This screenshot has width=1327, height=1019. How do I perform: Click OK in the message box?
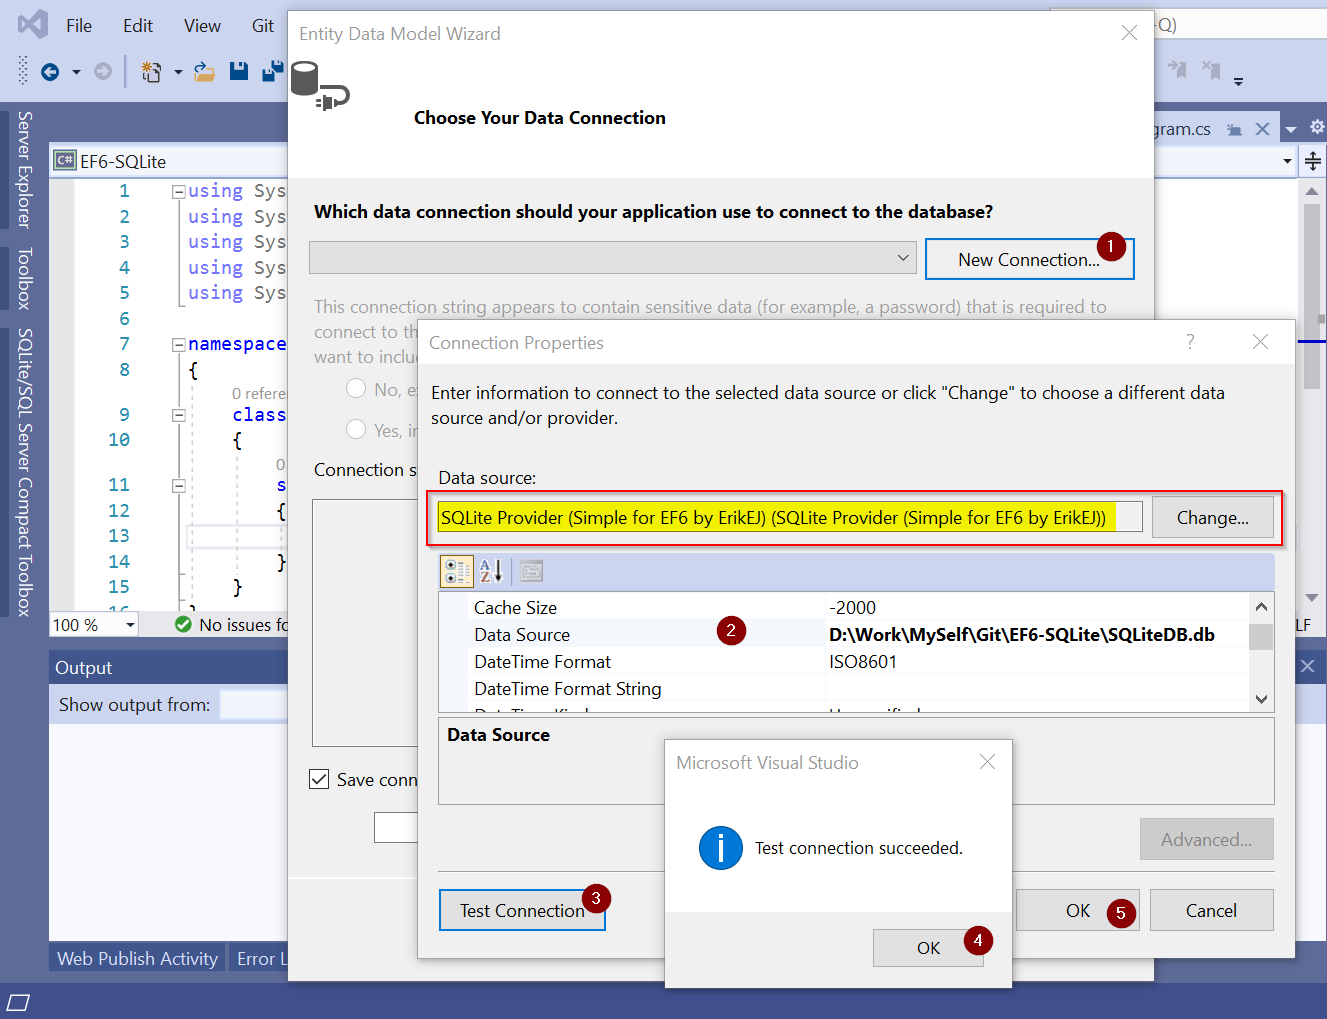click(928, 948)
